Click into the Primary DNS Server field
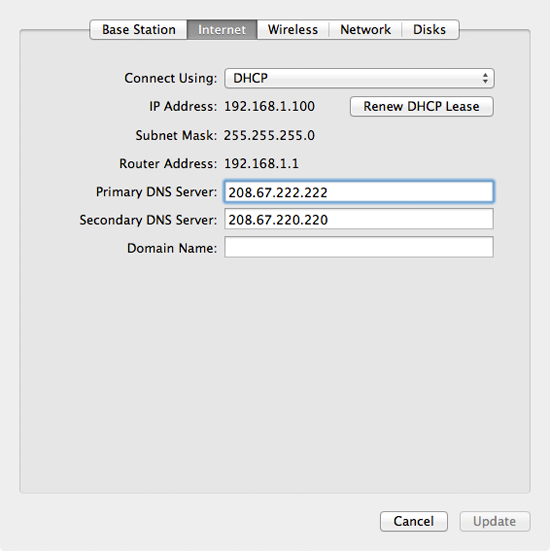 pos(359,192)
